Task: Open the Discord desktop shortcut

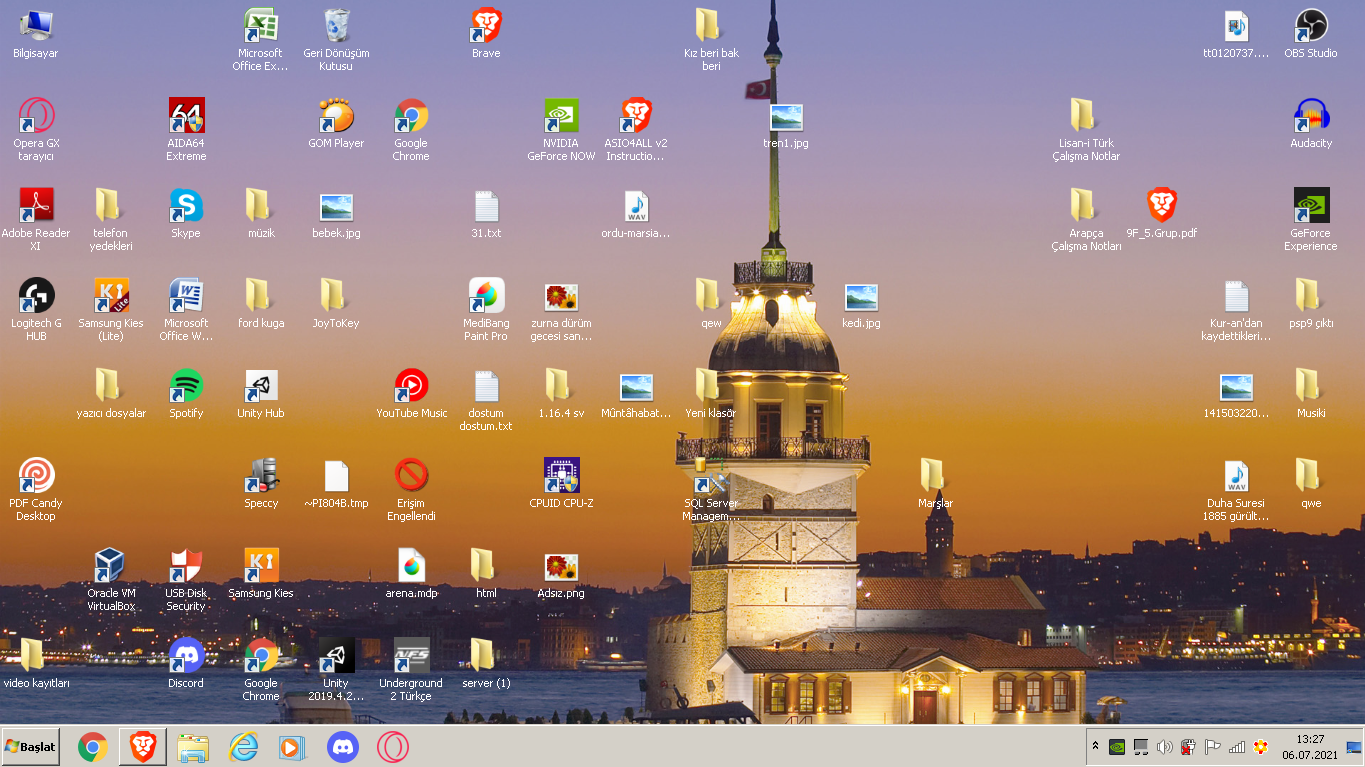Action: pyautogui.click(x=186, y=657)
